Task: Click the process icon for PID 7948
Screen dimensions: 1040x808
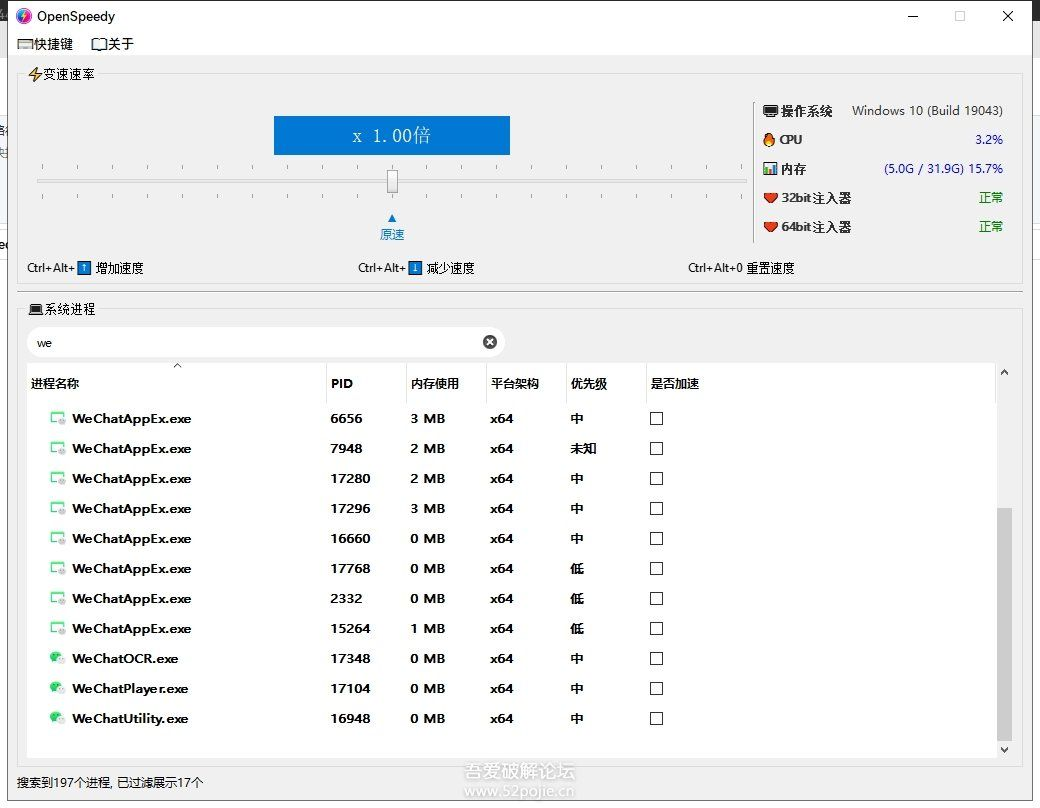Action: [58, 448]
